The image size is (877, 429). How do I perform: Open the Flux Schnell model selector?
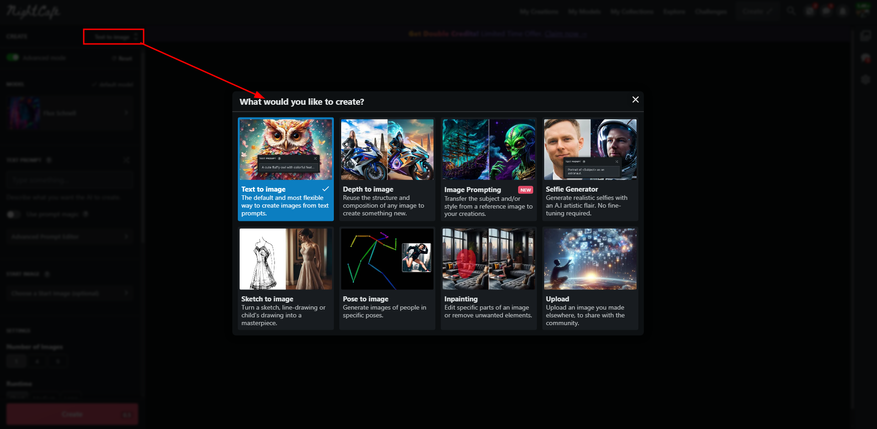(70, 113)
